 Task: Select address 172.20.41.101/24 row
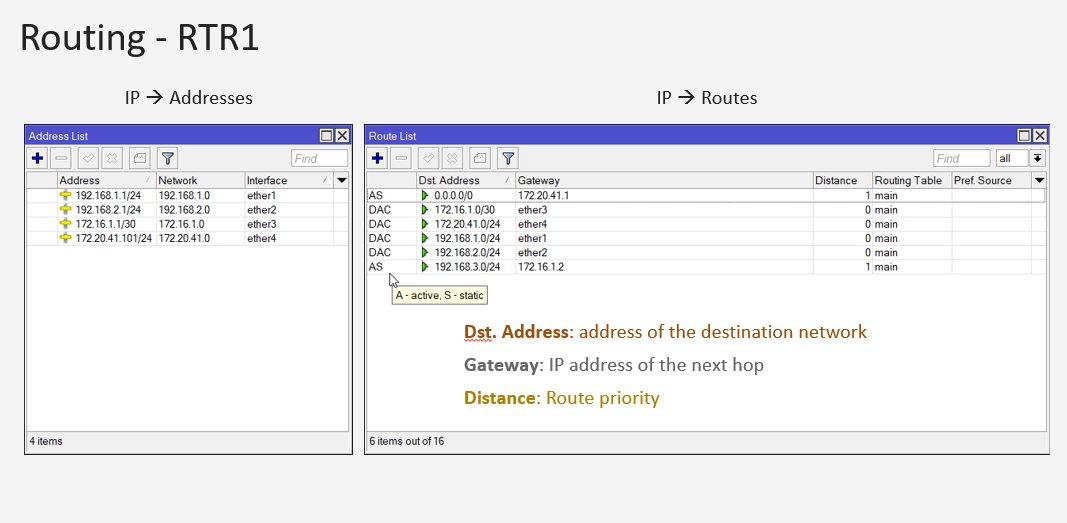[187, 238]
